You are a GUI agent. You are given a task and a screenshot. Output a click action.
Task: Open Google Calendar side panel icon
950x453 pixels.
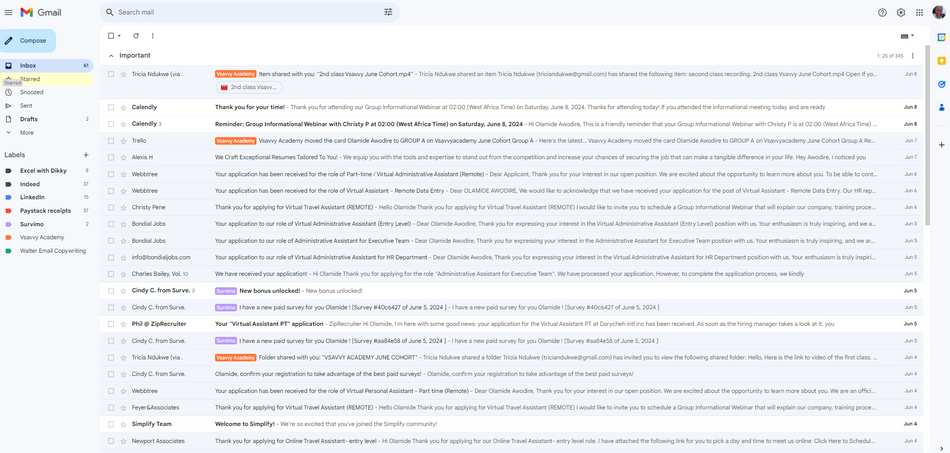[942, 37]
